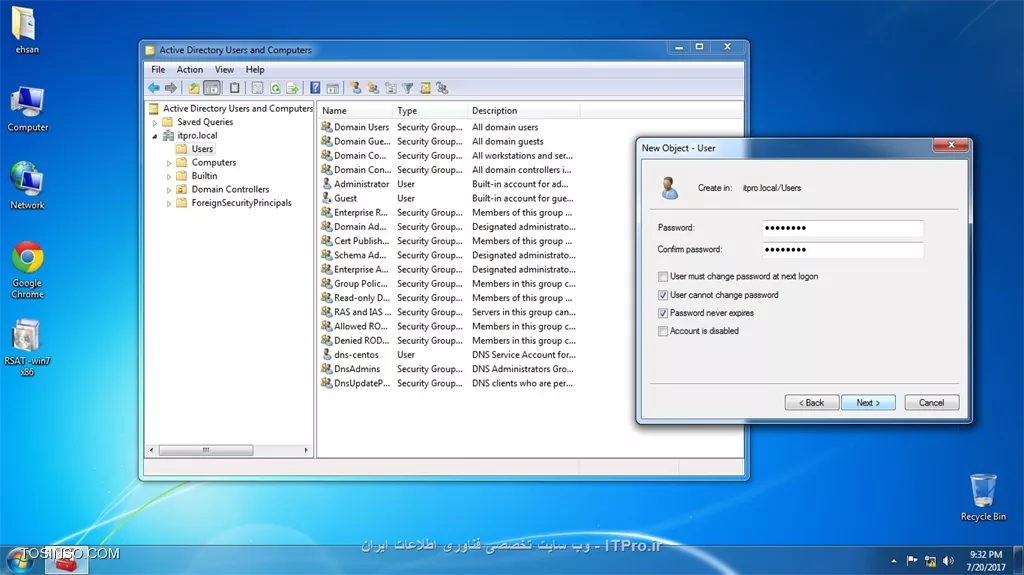The image size is (1024, 575).
Task: Click the Create New User toolbar icon
Action: pos(355,88)
